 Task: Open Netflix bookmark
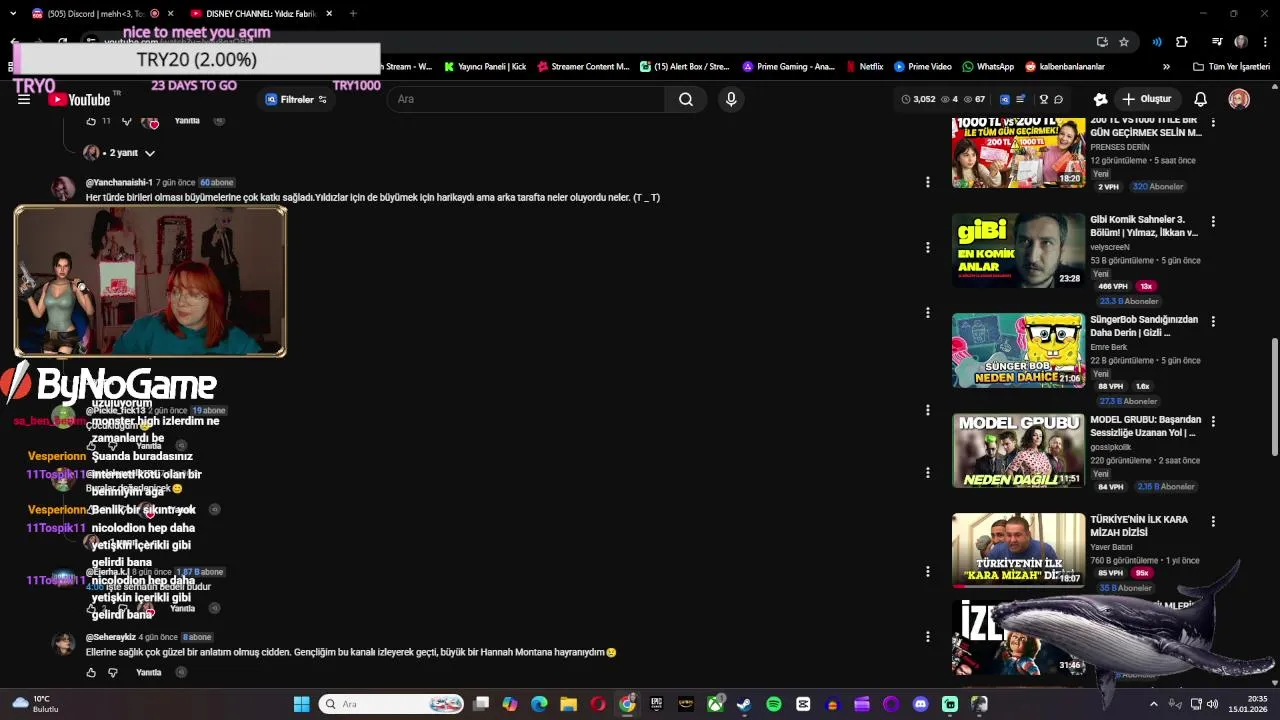(864, 67)
